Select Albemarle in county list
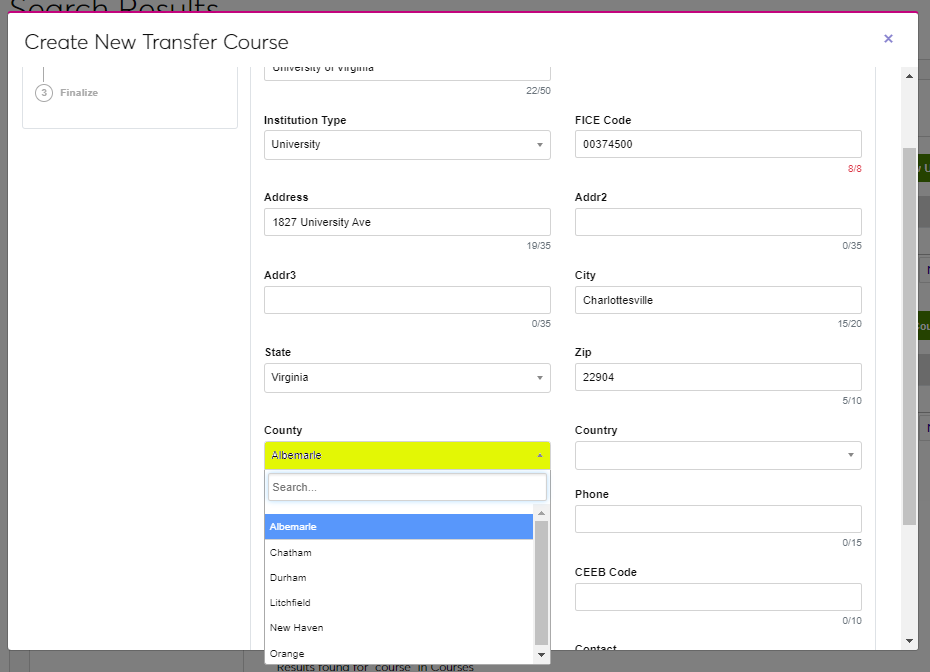This screenshot has height=672, width=930. point(399,527)
